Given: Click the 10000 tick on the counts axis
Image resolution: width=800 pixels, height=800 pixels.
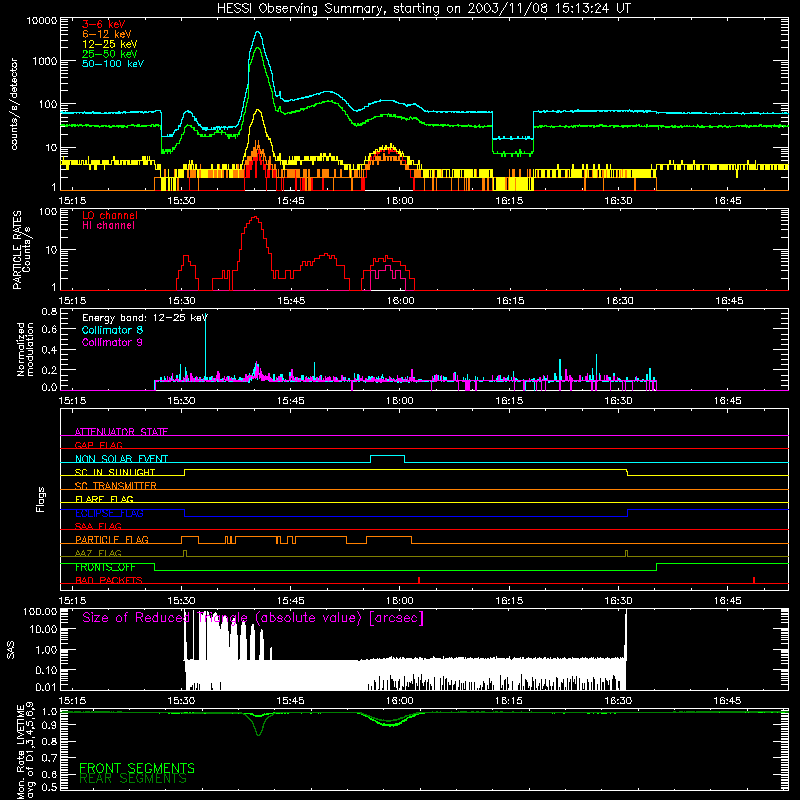Looking at the screenshot, I should click(x=42, y=21).
